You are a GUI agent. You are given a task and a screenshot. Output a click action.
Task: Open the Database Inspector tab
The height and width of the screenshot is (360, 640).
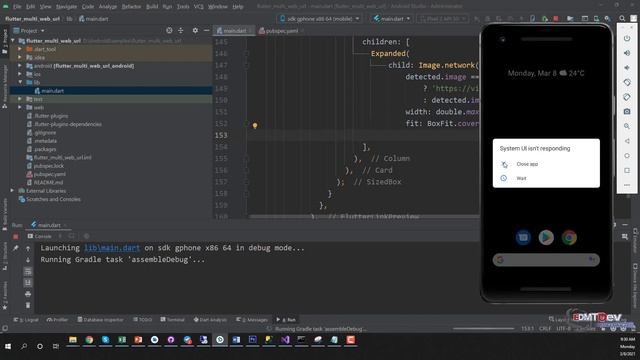coord(100,320)
